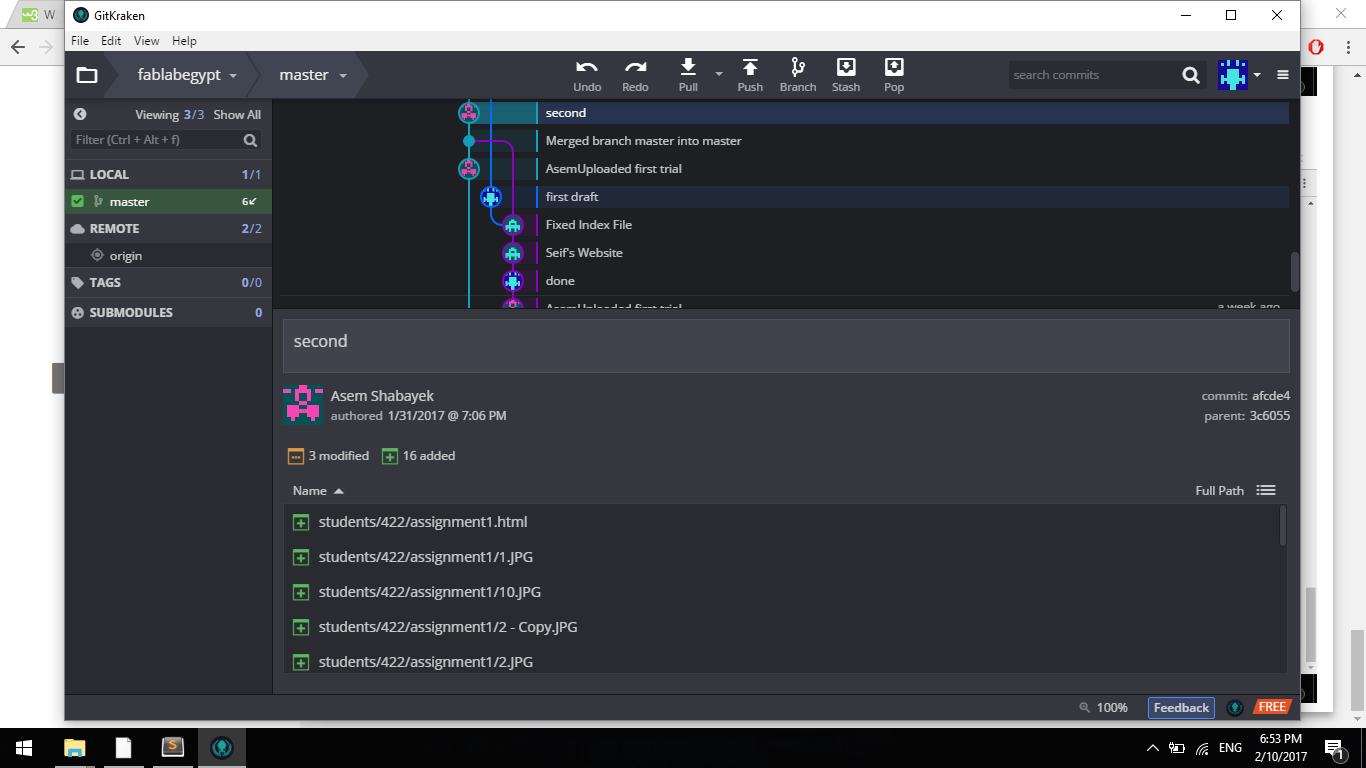Image resolution: width=1366 pixels, height=768 pixels.
Task: Click the GitKraken logo in status bar
Action: [1235, 708]
